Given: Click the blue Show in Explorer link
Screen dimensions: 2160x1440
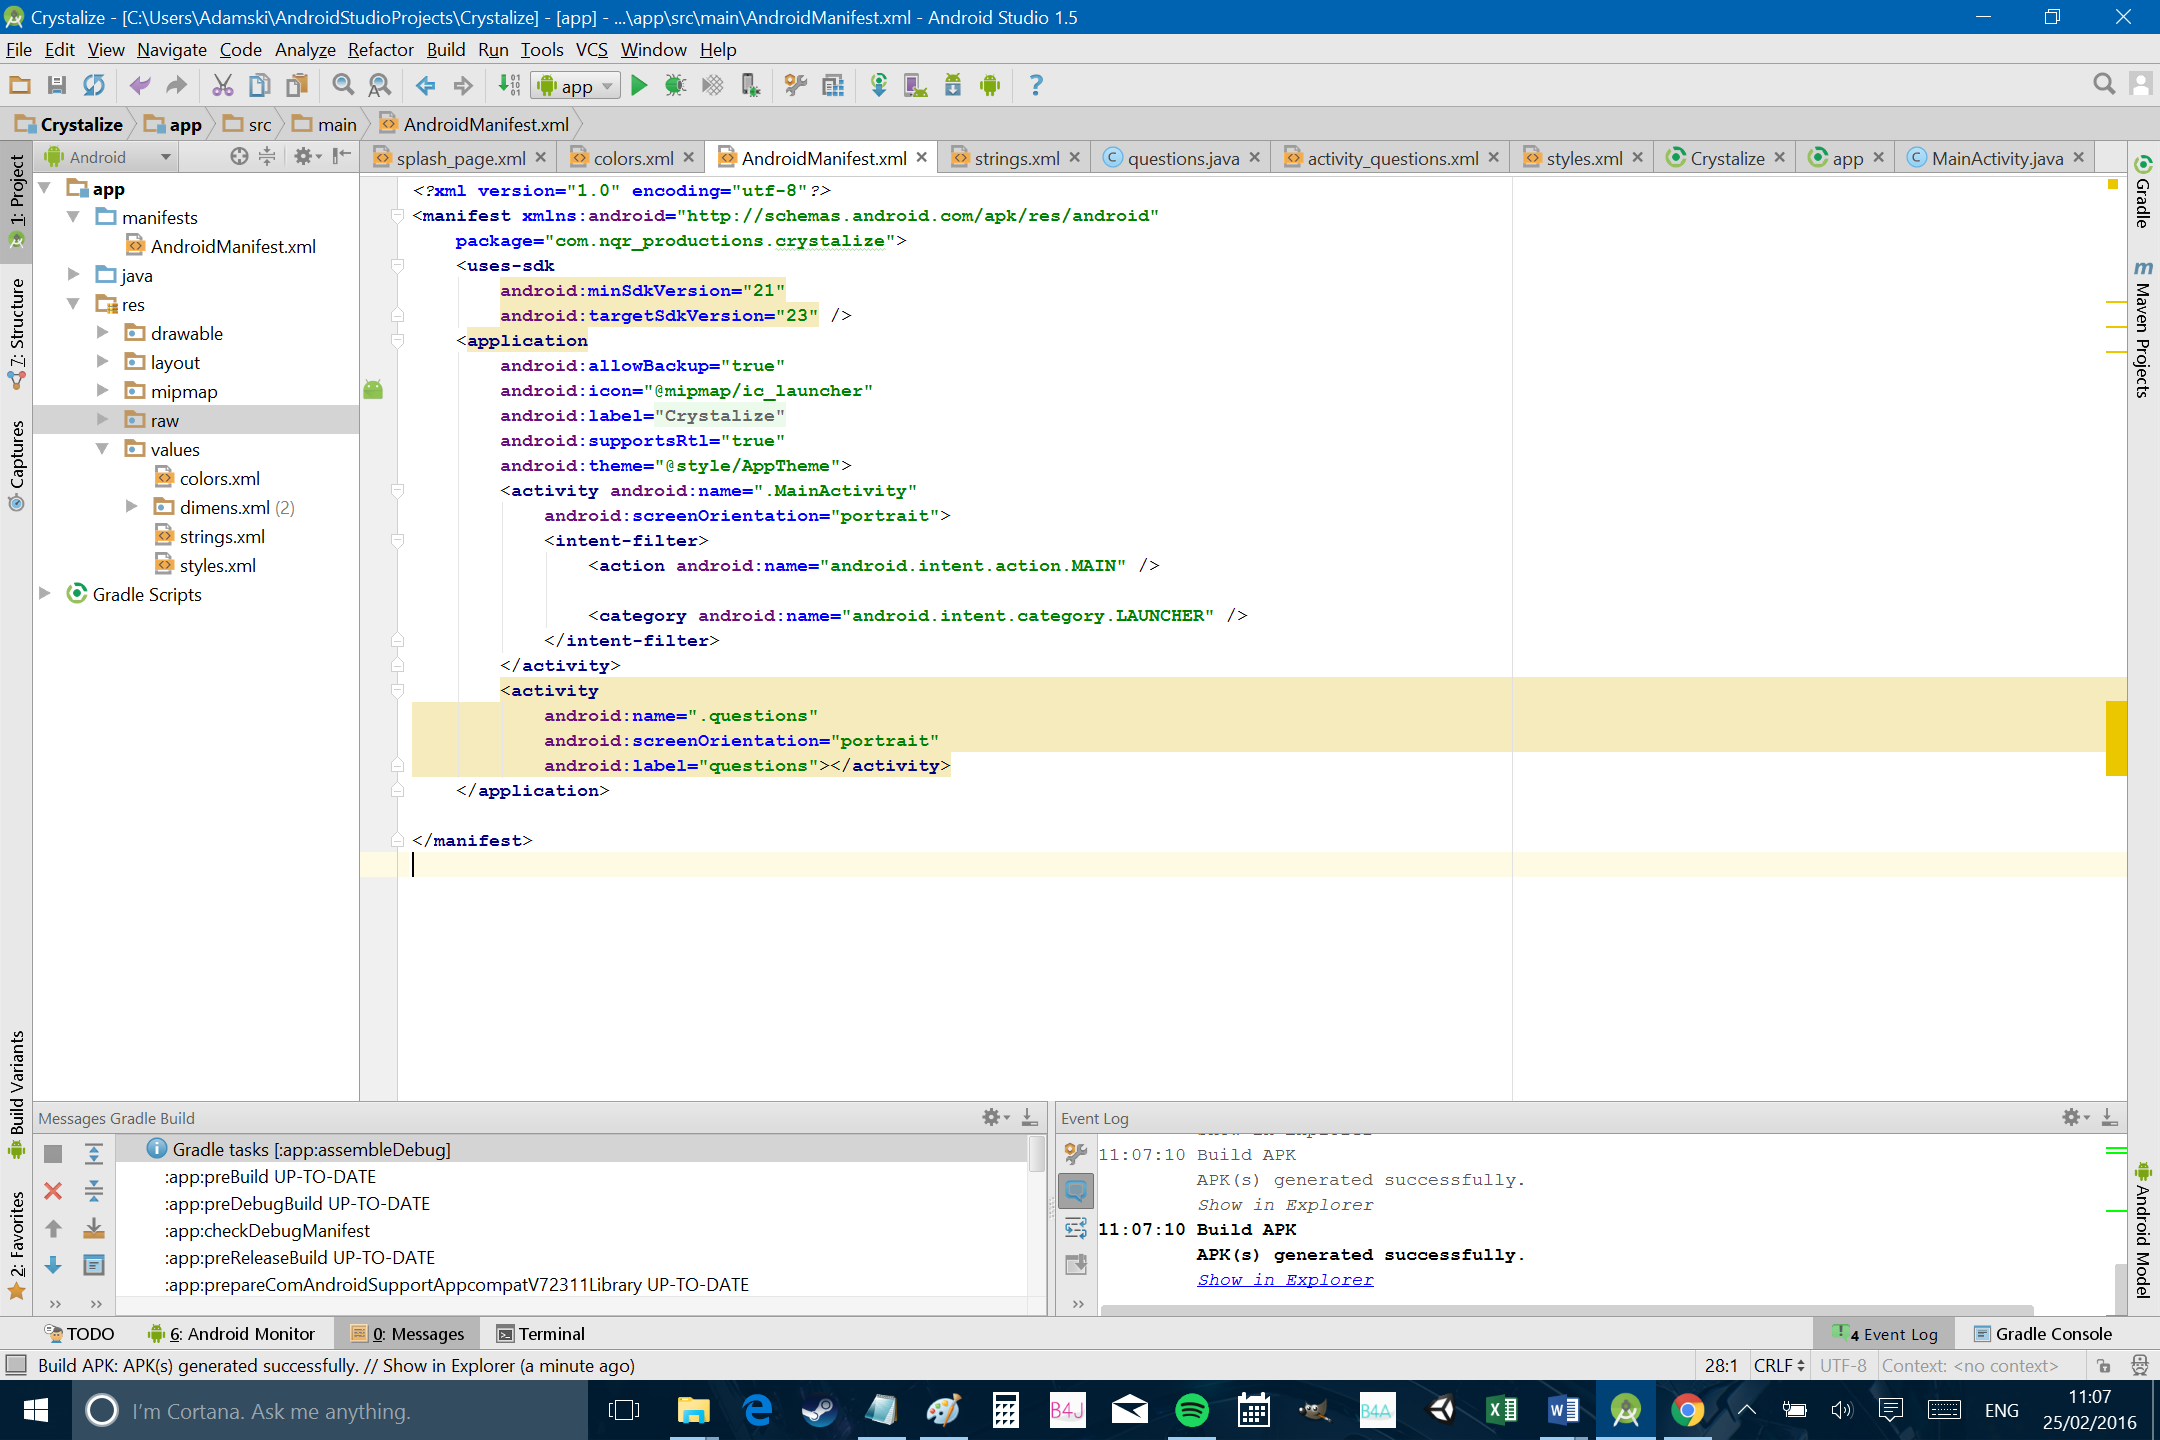Looking at the screenshot, I should click(1285, 1280).
